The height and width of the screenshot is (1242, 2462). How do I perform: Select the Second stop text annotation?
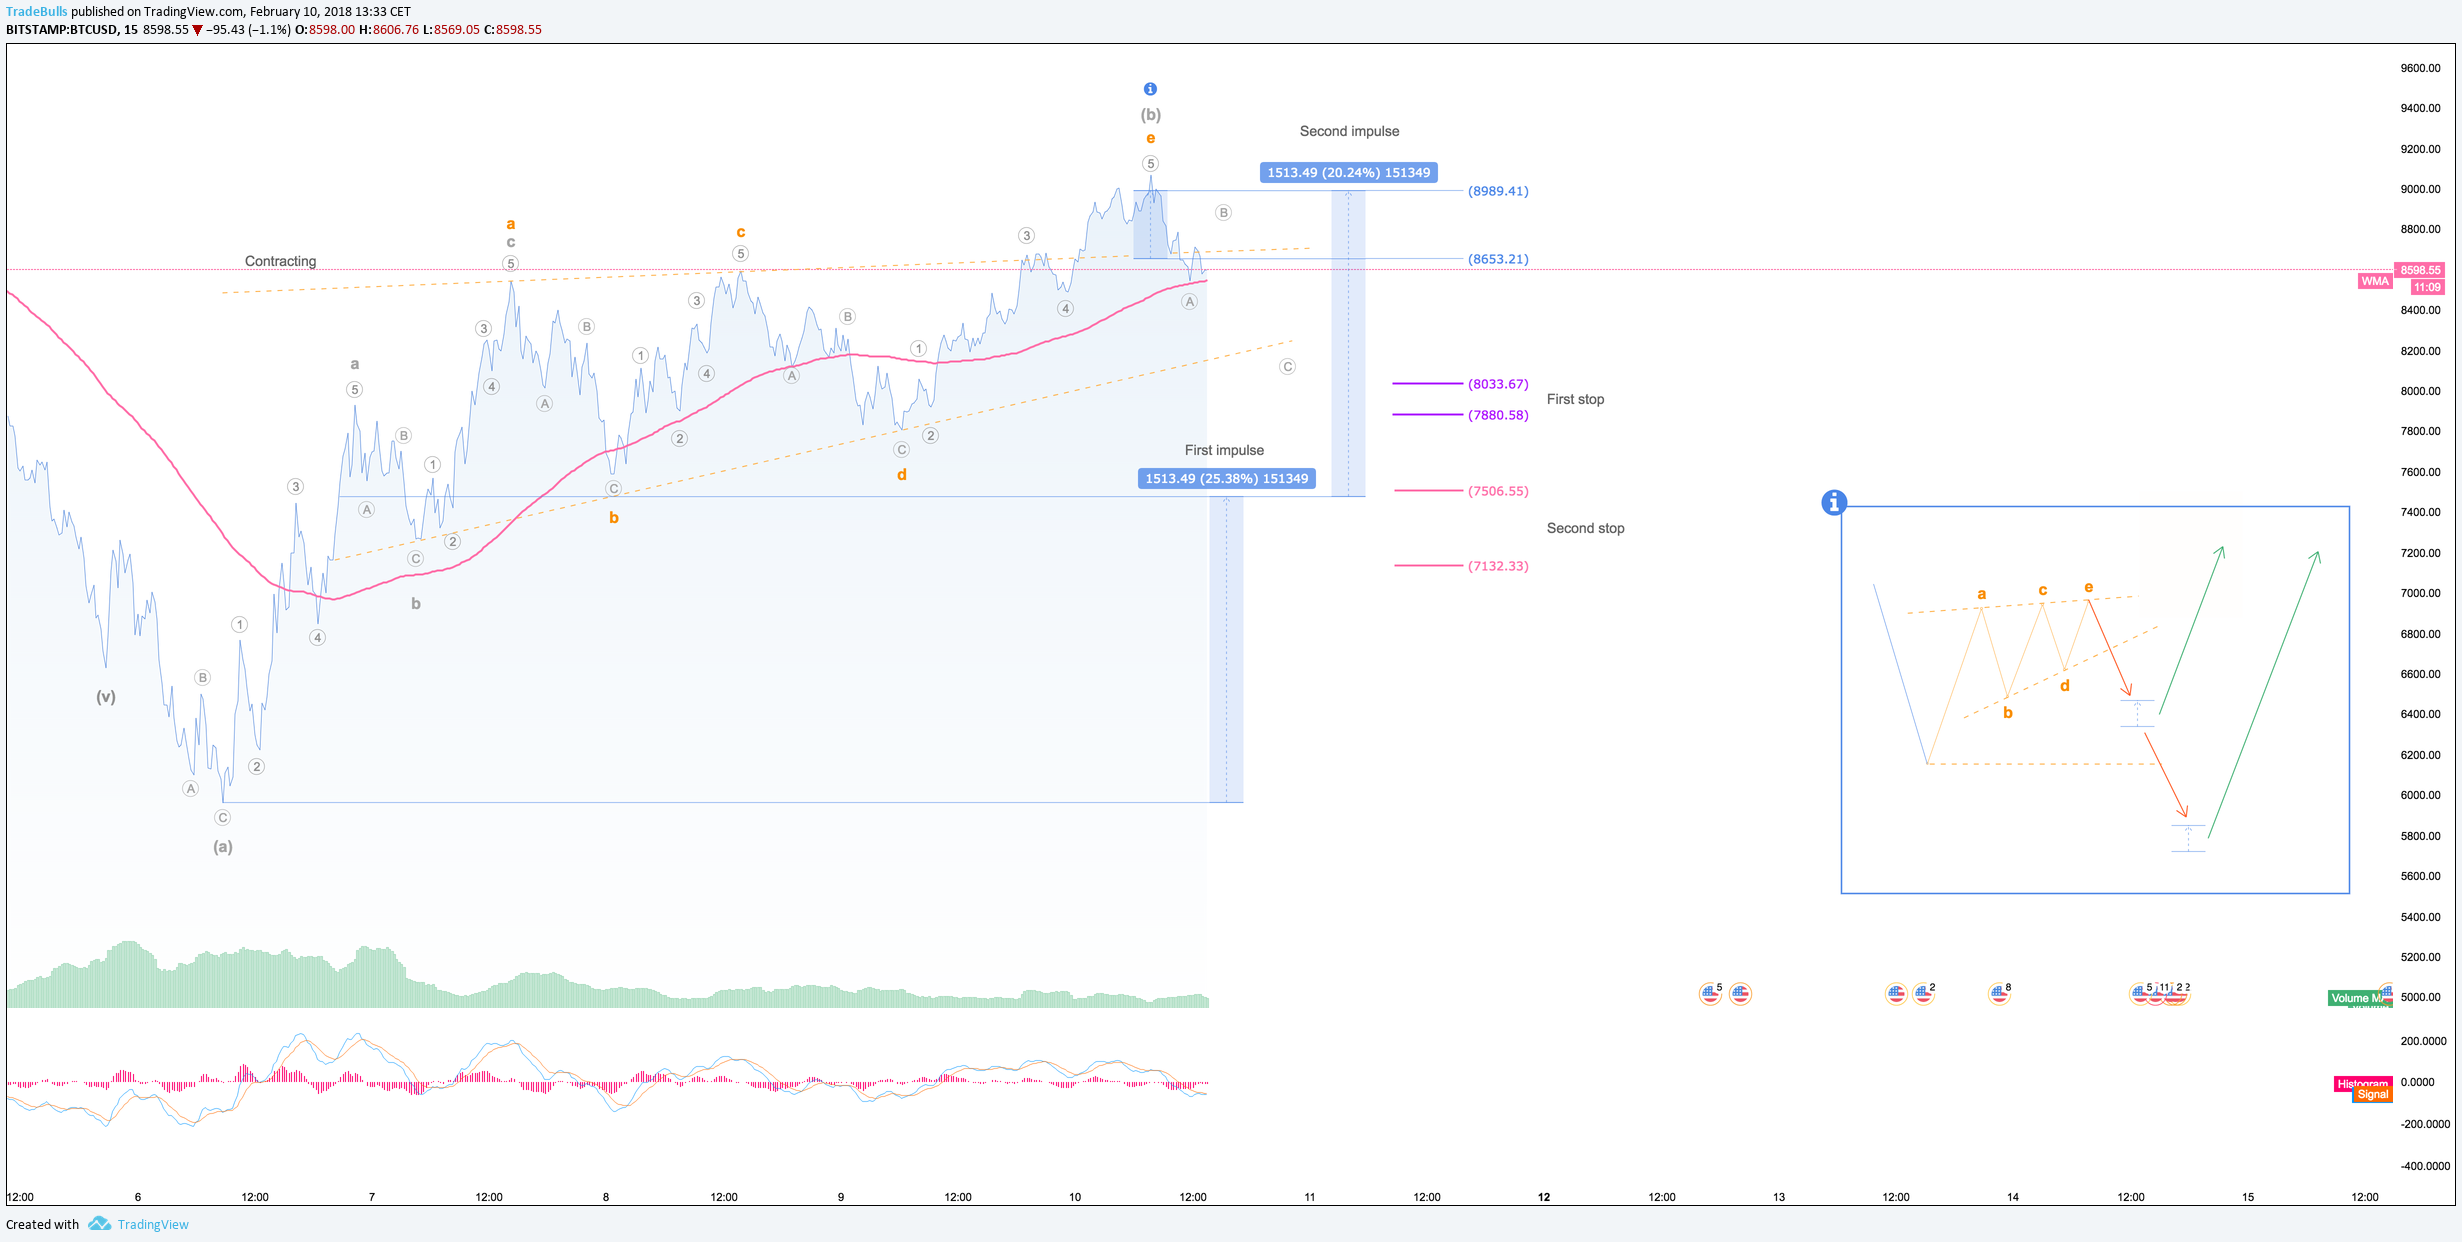(x=1585, y=528)
